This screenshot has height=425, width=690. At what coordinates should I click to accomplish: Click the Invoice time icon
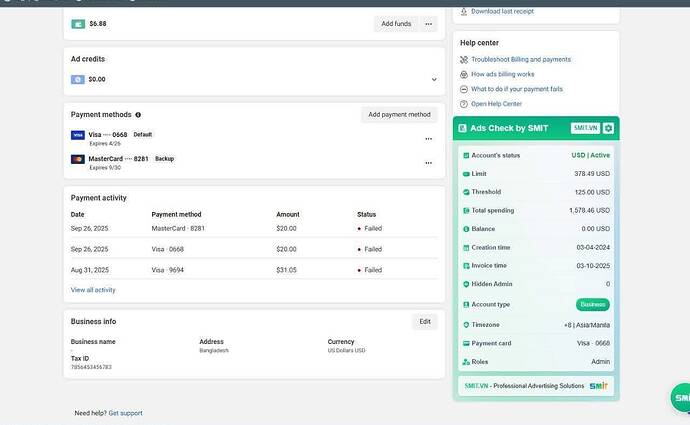click(x=466, y=266)
